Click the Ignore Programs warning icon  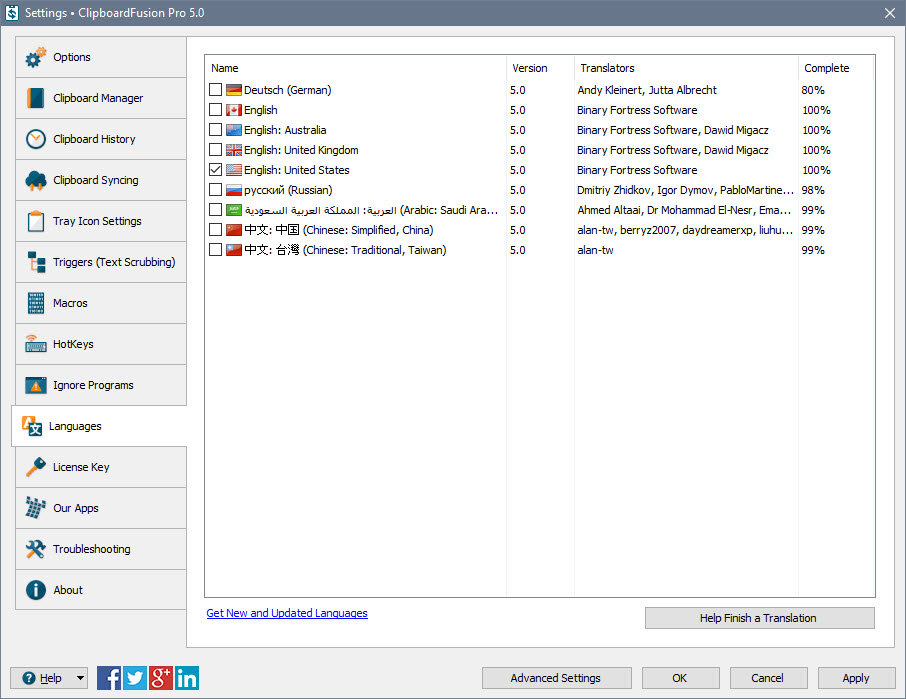36,385
